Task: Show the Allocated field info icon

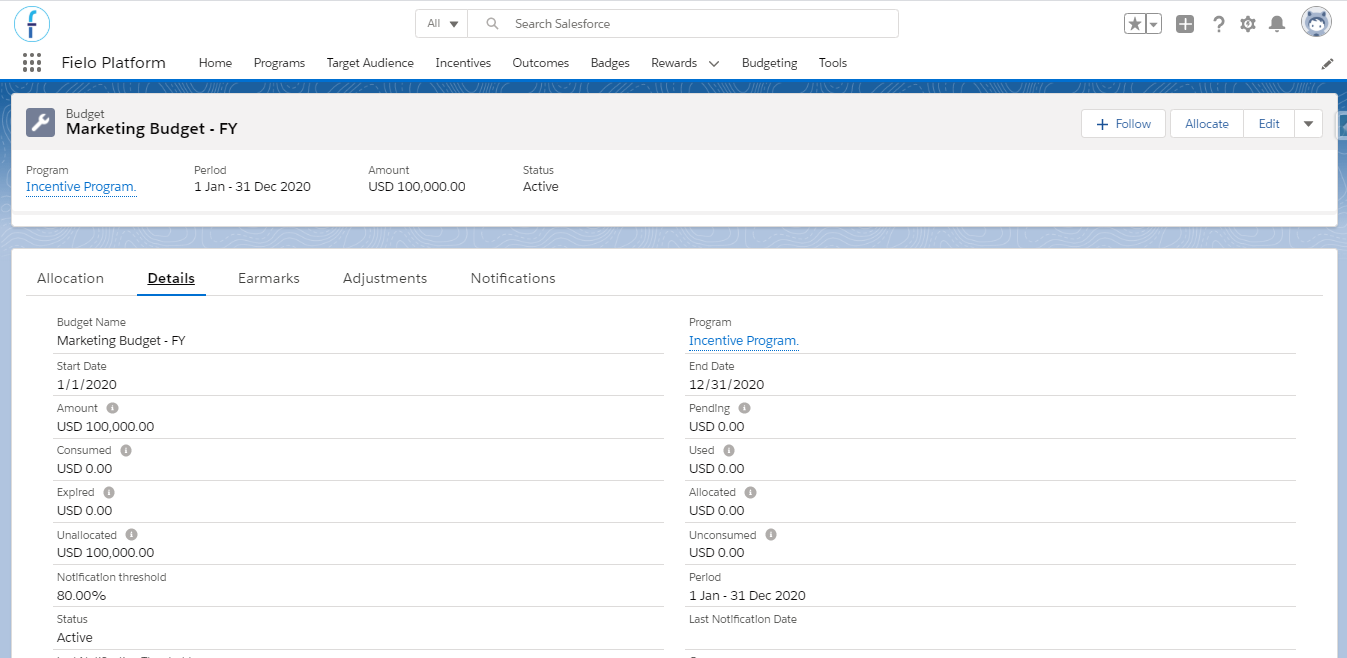Action: (750, 492)
